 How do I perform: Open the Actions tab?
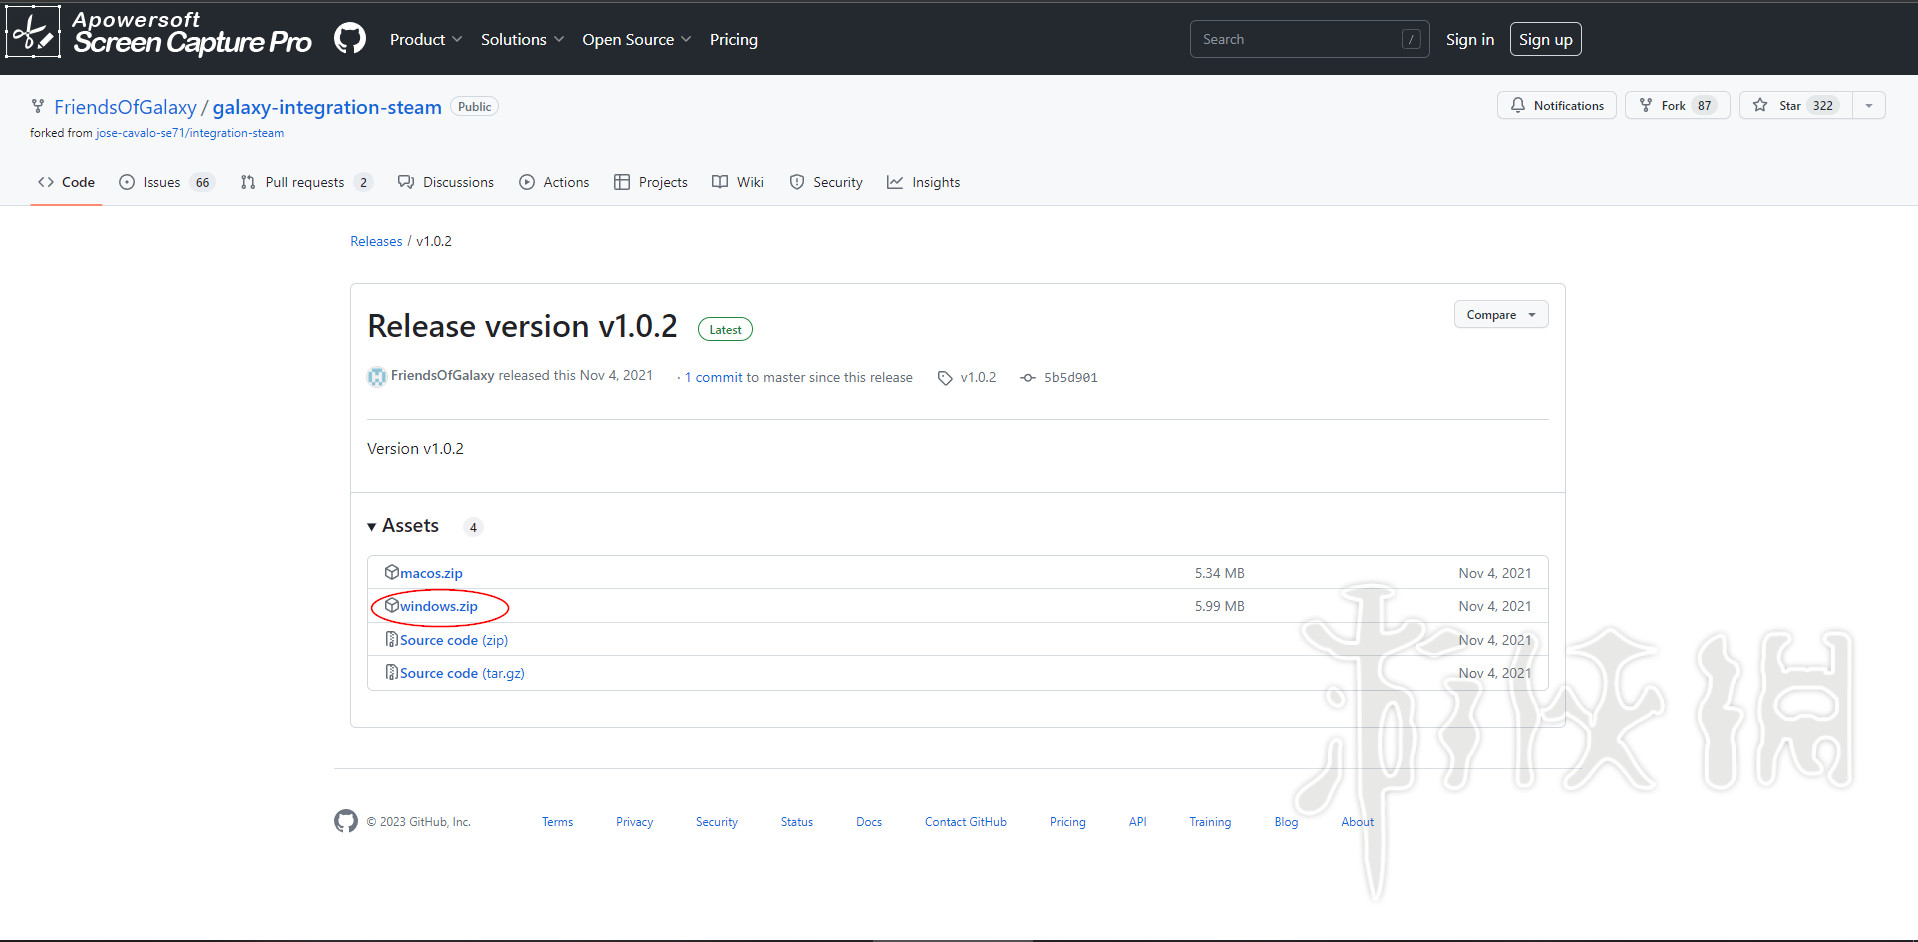pos(554,182)
